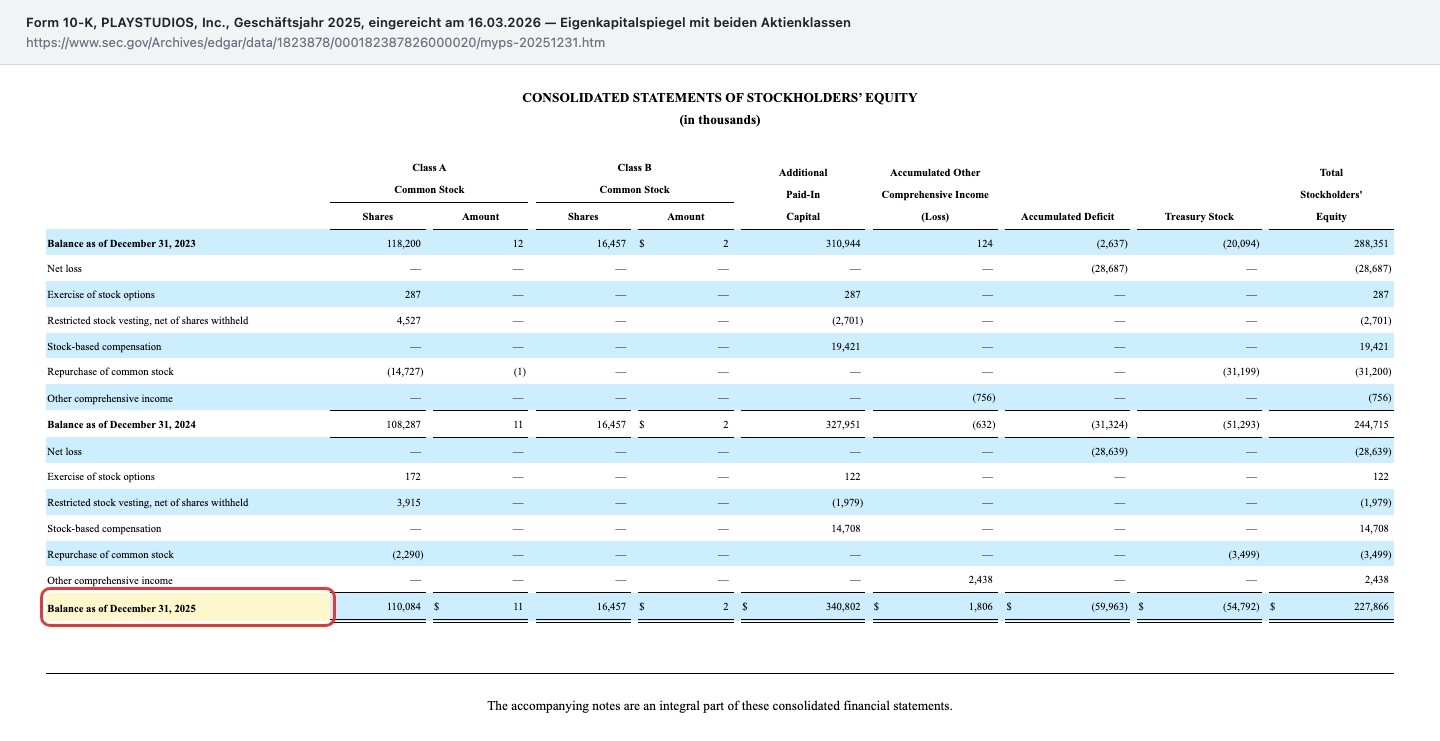The width and height of the screenshot is (1440, 741).
Task: Click 'Stock-based compensation' label in the 19,421 row
Action: [104, 347]
